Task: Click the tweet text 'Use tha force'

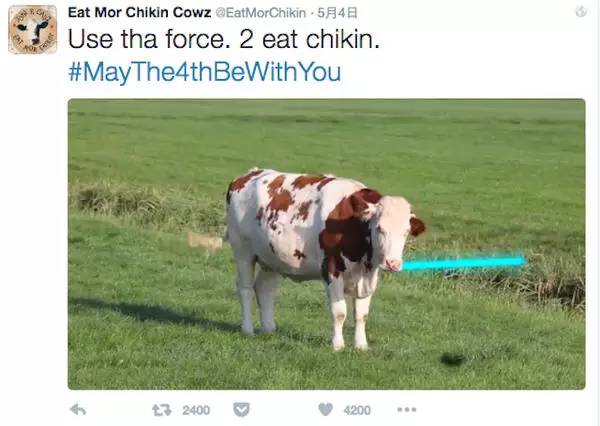Action: pyautogui.click(x=151, y=39)
